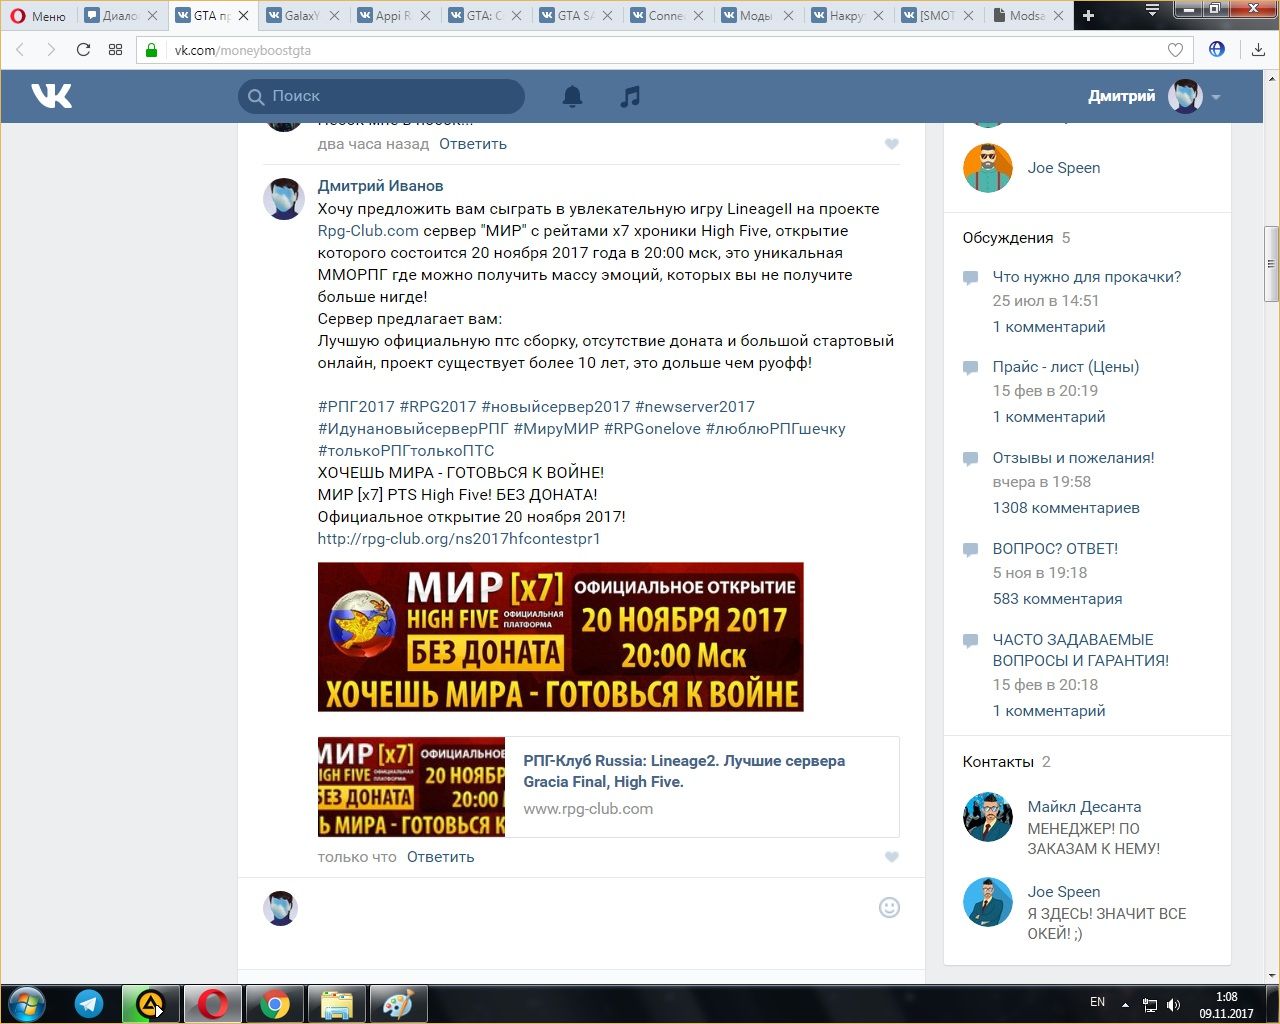Open the #МируМИР hashtag
The image size is (1280, 1024).
click(556, 429)
